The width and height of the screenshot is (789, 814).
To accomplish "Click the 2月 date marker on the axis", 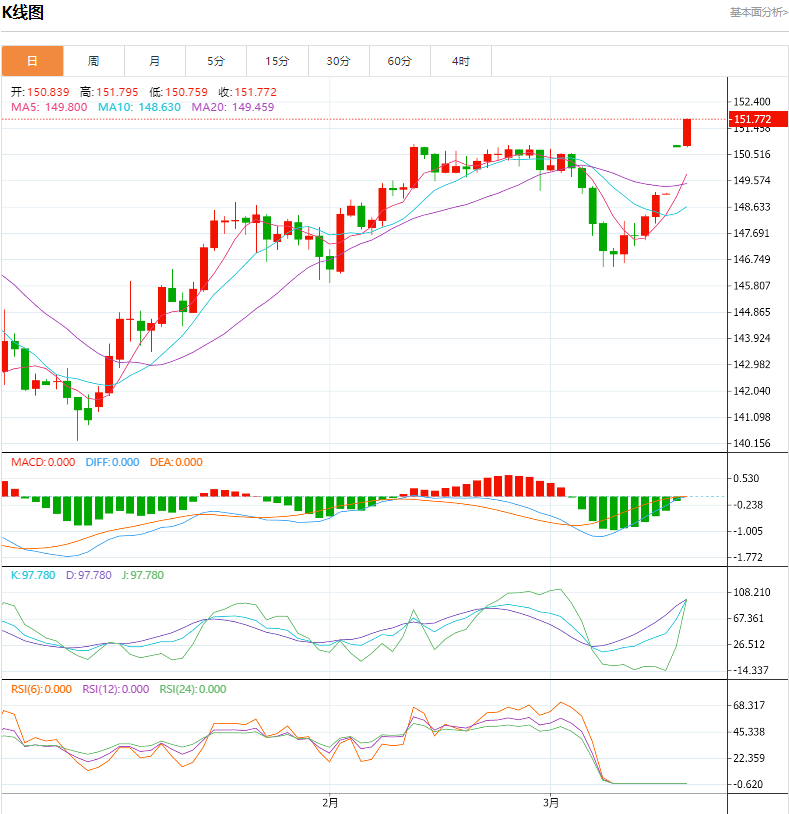I will point(330,802).
